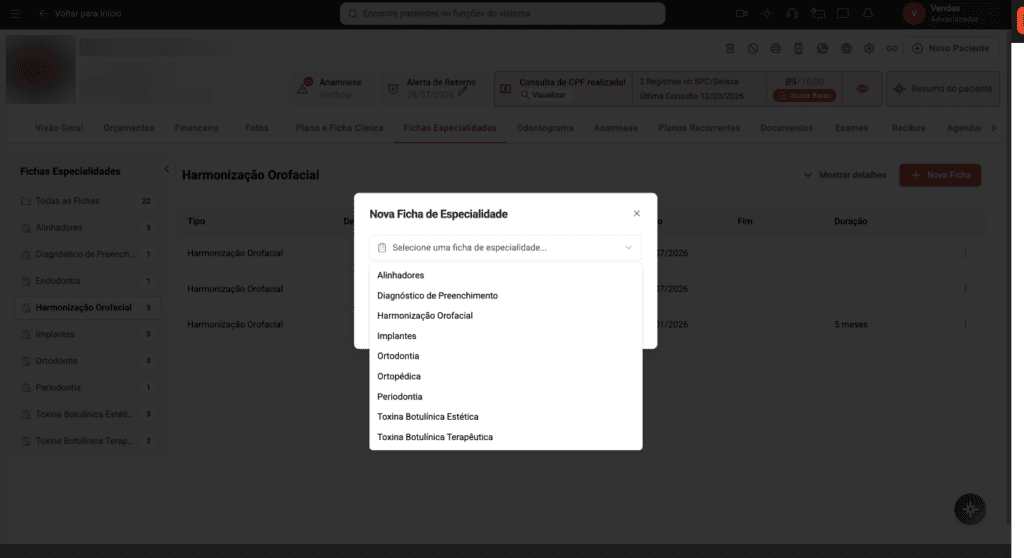Click the AI sparkle icon in top bar

click(x=767, y=13)
